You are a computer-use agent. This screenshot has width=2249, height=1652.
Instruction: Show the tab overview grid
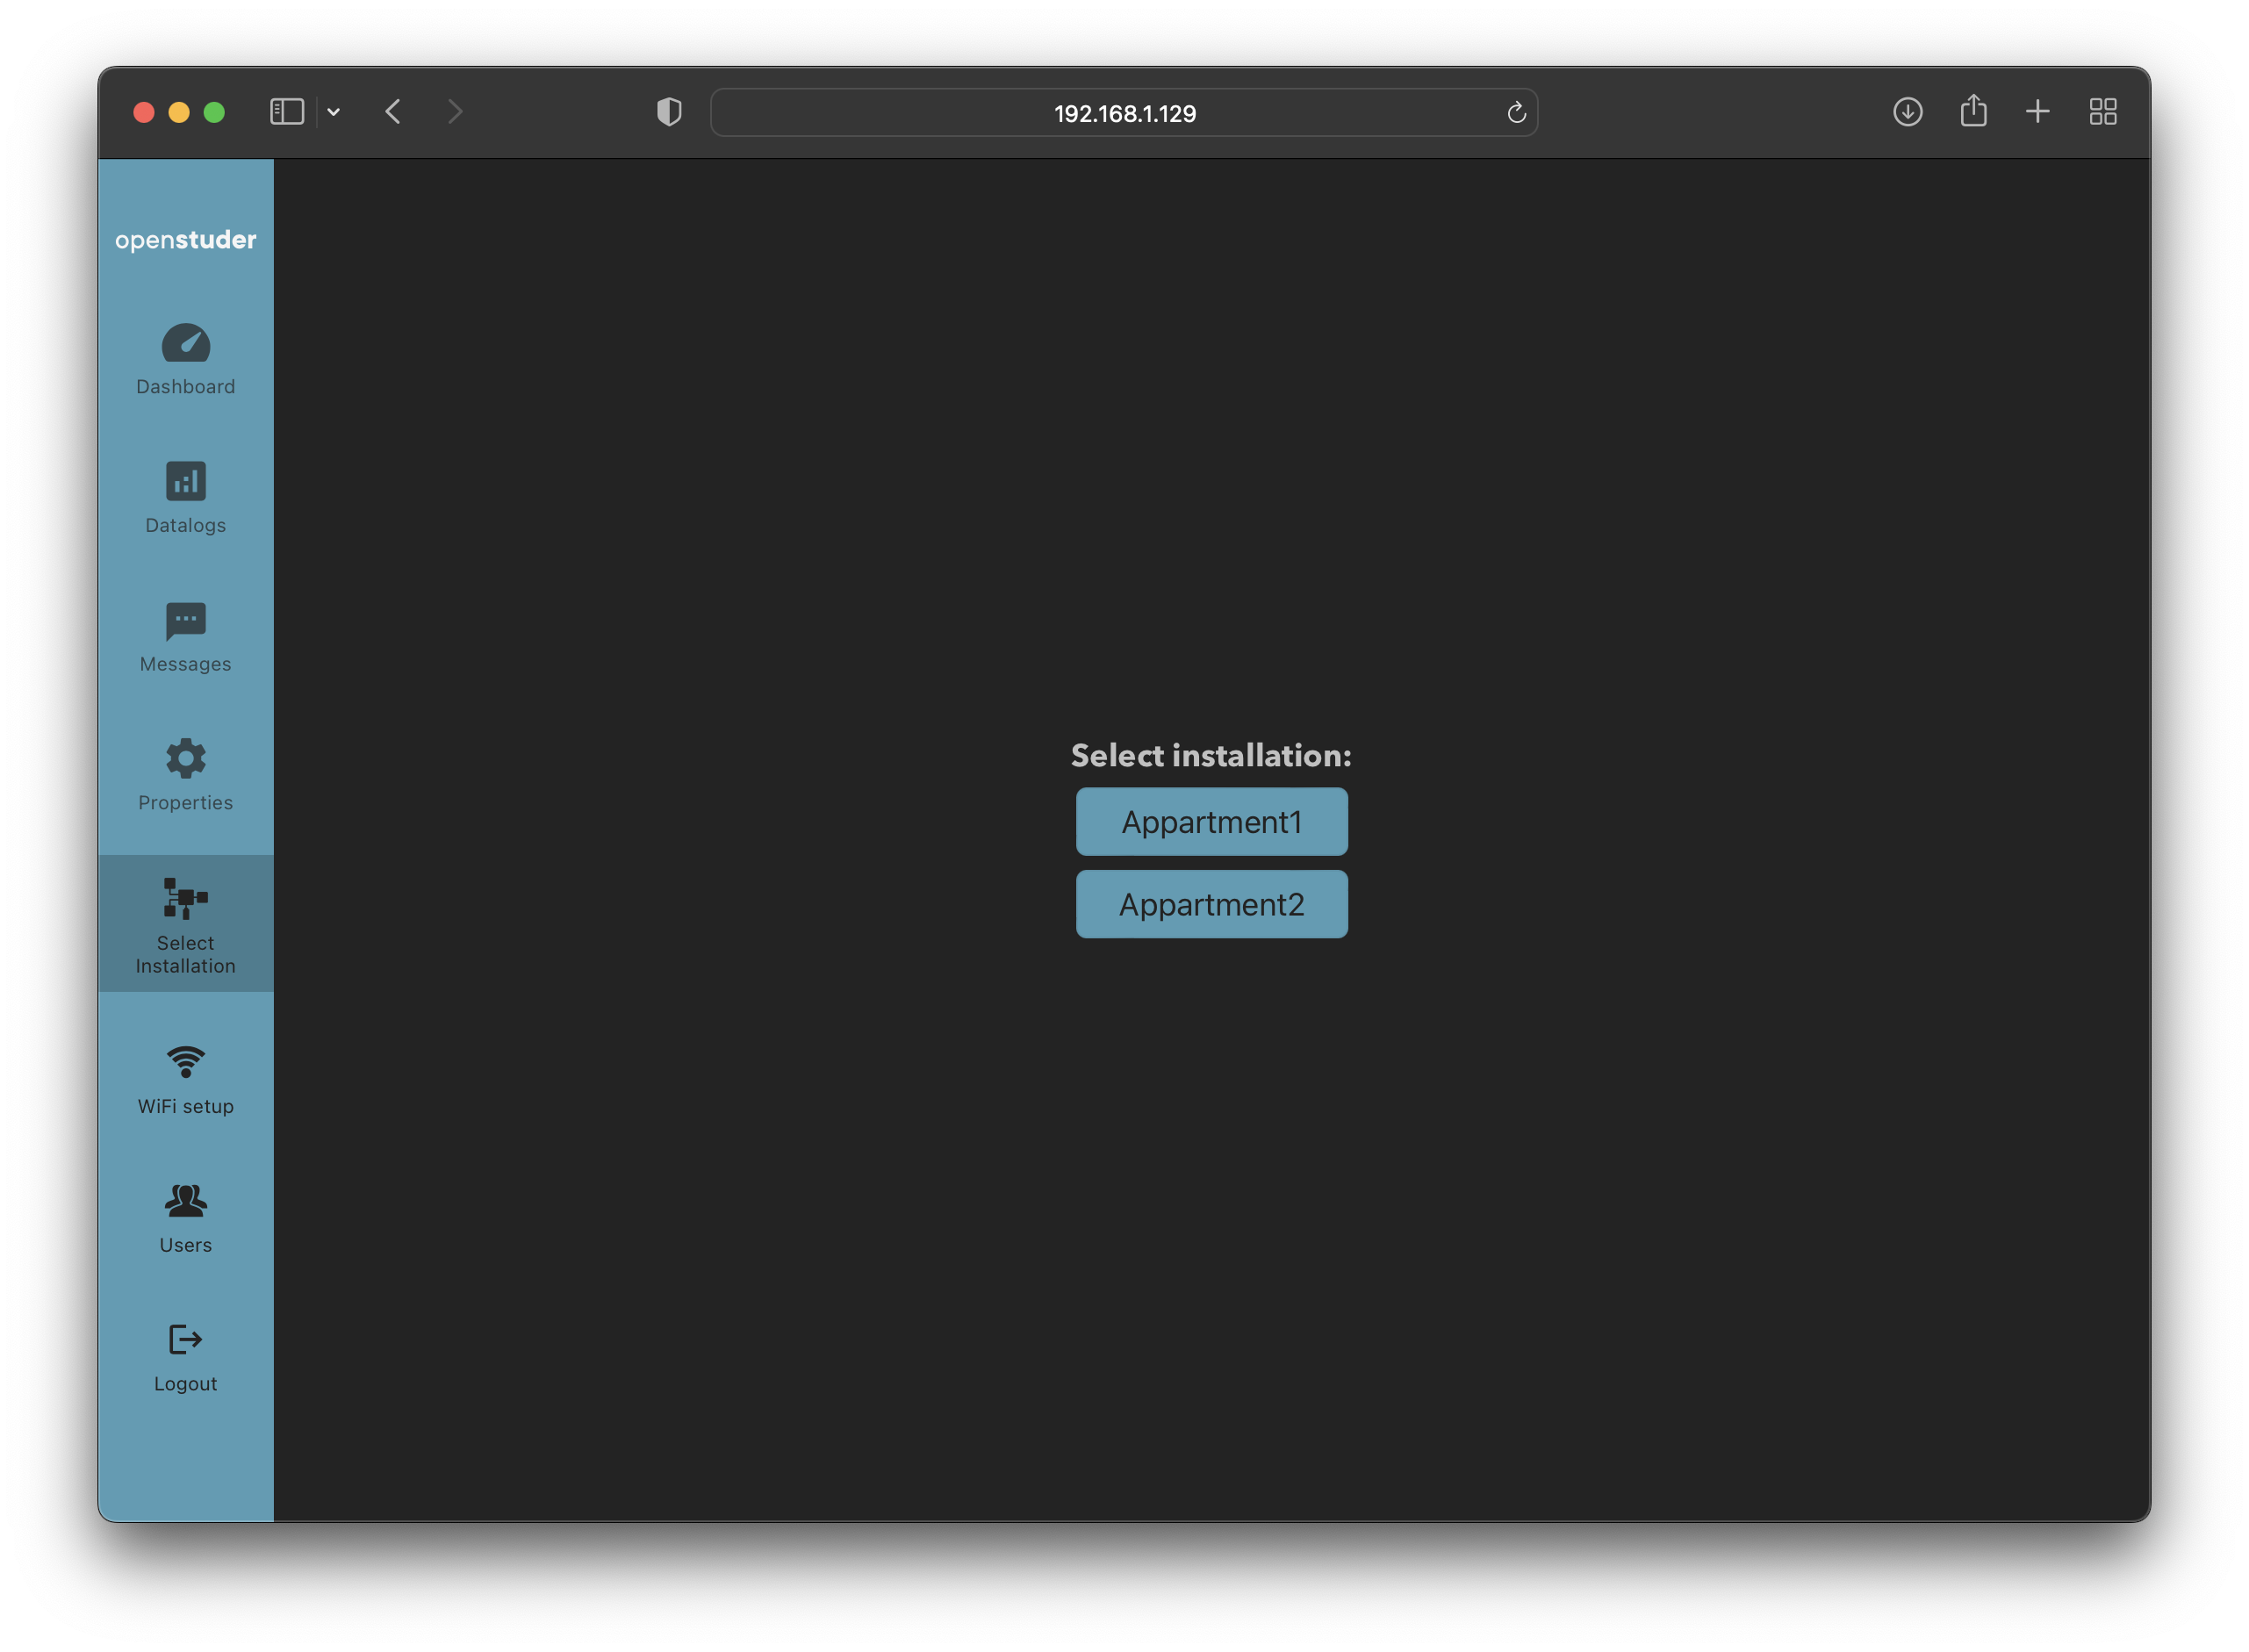[x=2103, y=111]
